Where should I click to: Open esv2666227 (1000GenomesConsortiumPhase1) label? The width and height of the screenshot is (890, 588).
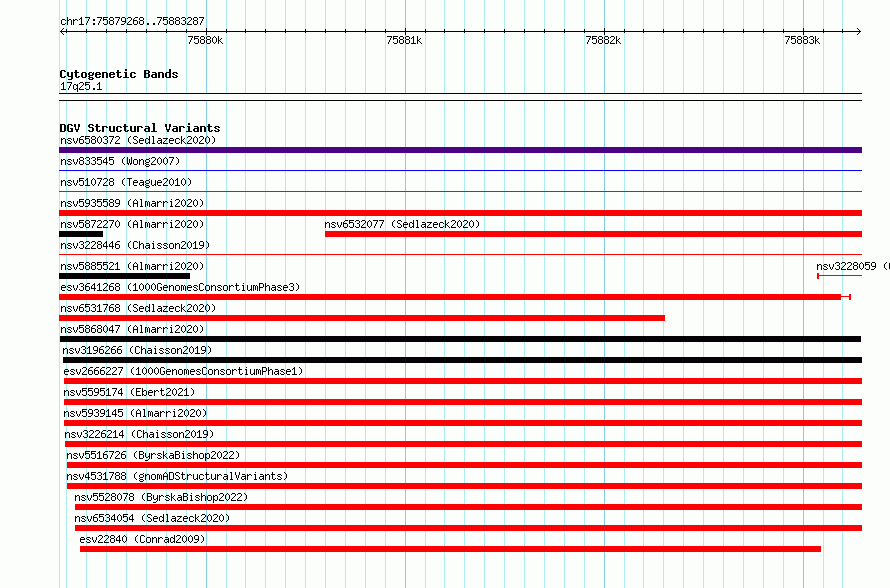coord(183,371)
